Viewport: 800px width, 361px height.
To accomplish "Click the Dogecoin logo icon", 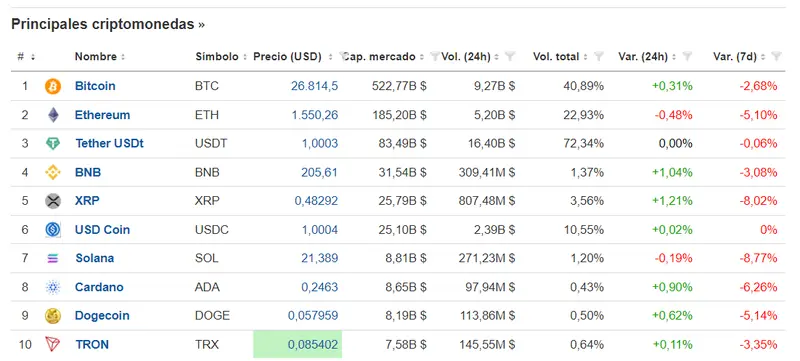I will (53, 316).
